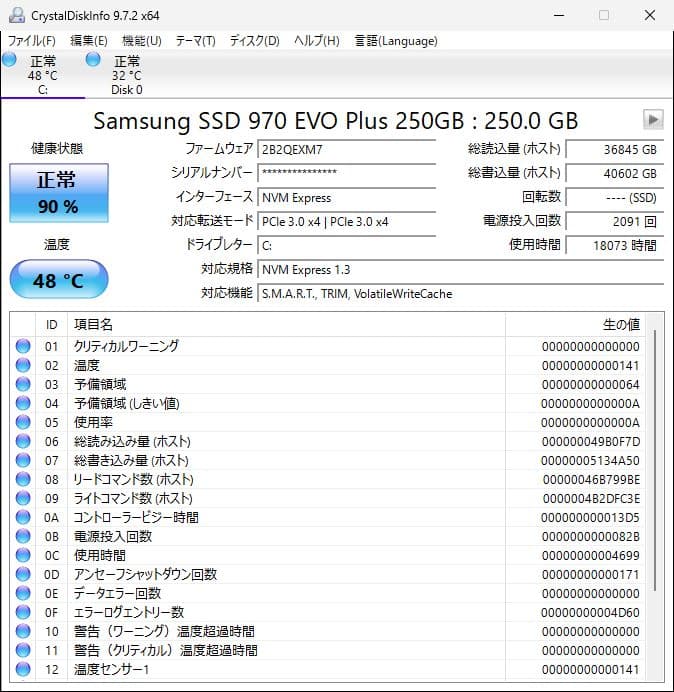Click the rotation rate value ---- (SSD)
Image resolution: width=674 pixels, height=692 pixels.
click(614, 197)
